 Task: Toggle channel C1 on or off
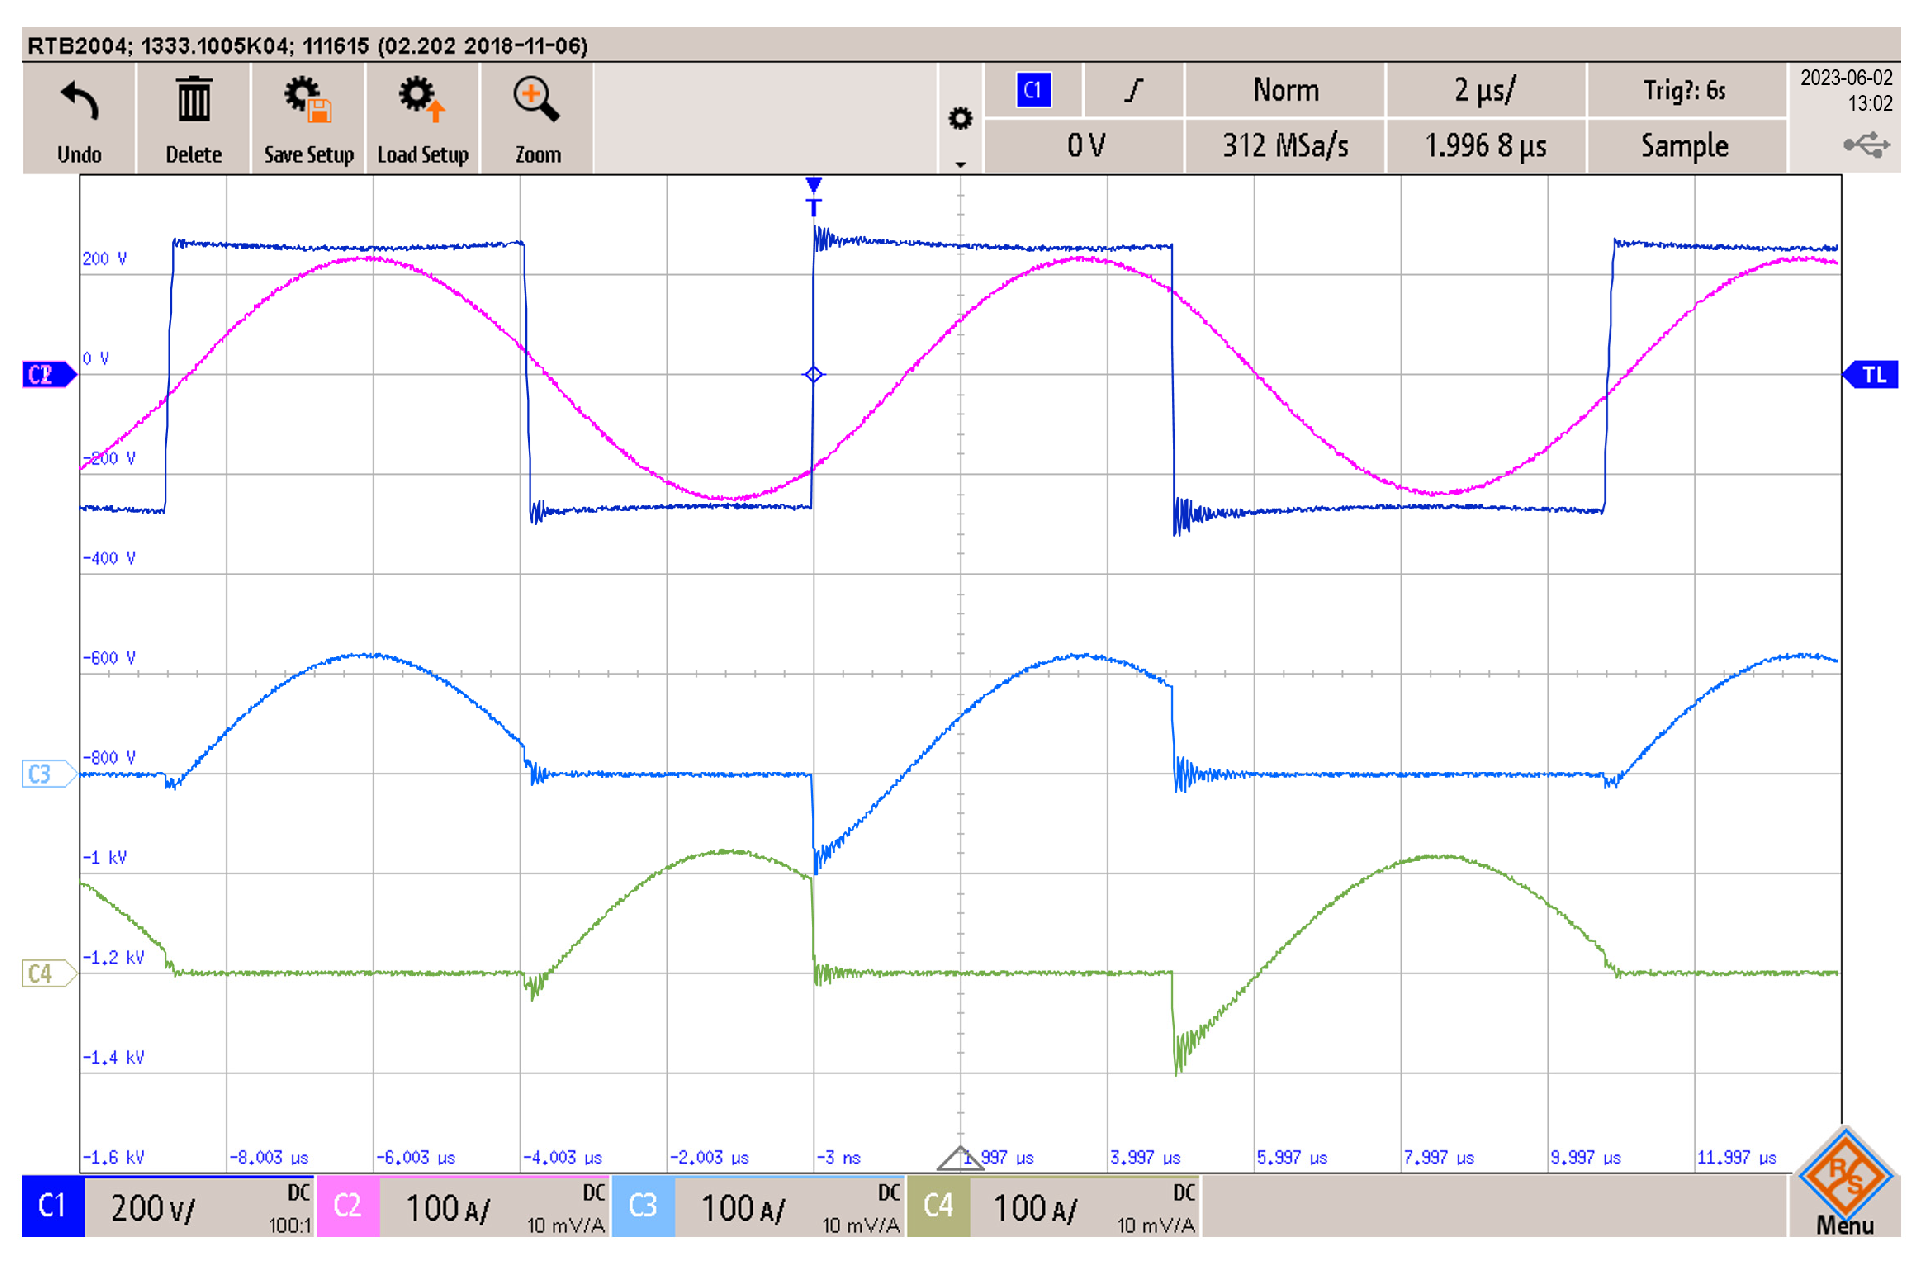[52, 1206]
